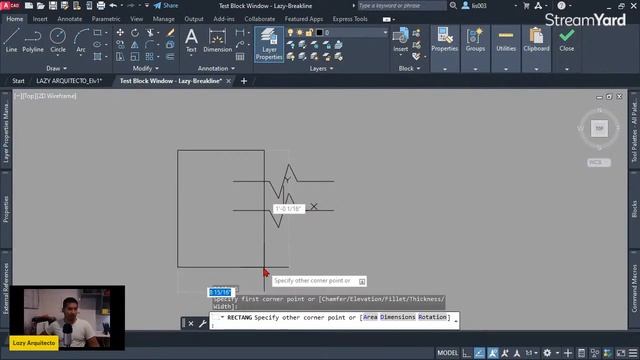Close the Block Editor with green checkmark

click(567, 40)
